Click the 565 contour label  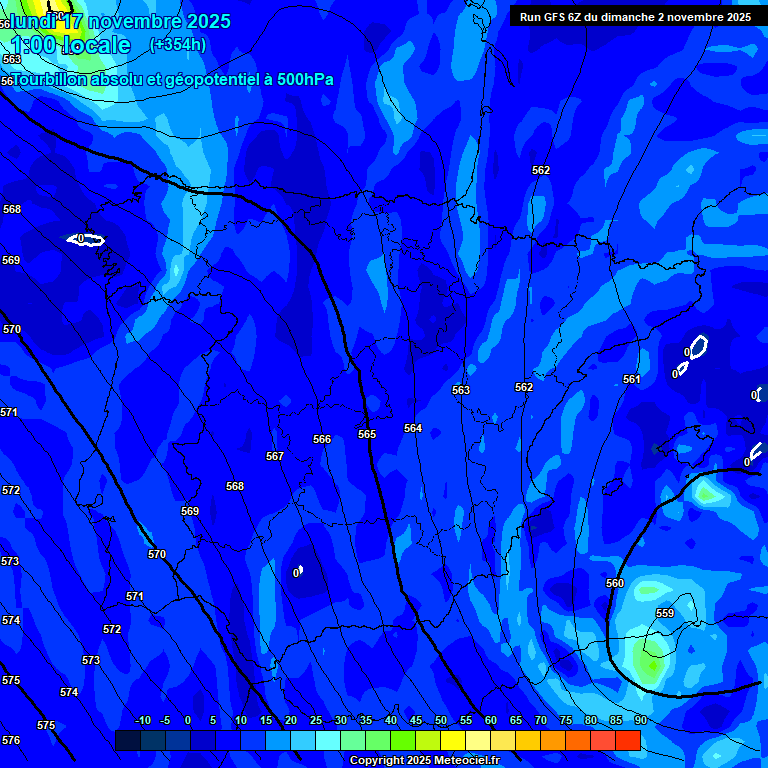click(367, 434)
